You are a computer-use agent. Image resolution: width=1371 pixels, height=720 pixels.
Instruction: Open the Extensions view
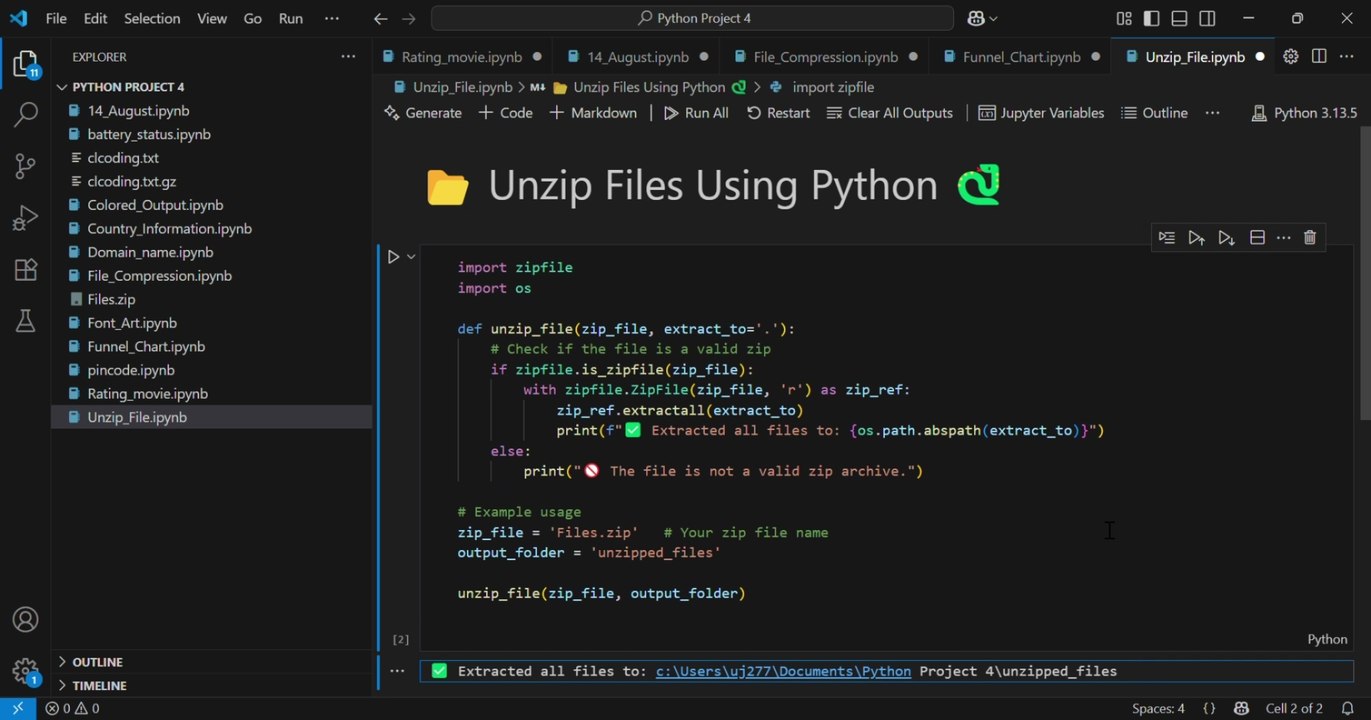25,269
